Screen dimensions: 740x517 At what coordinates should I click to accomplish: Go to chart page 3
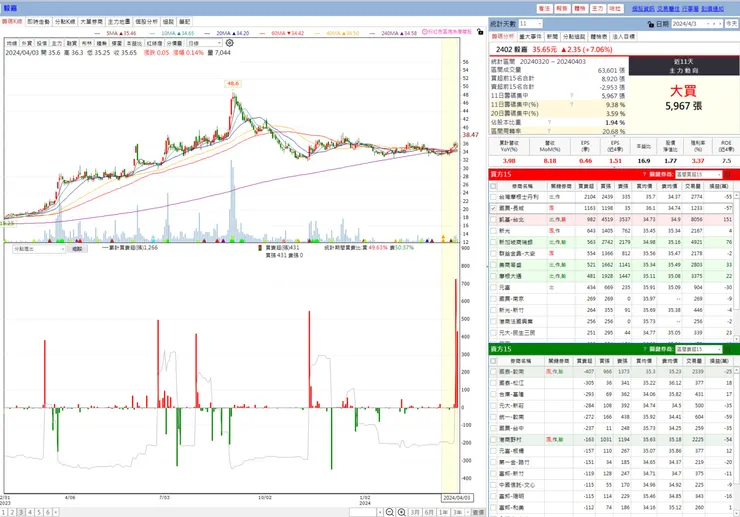click(x=21, y=512)
